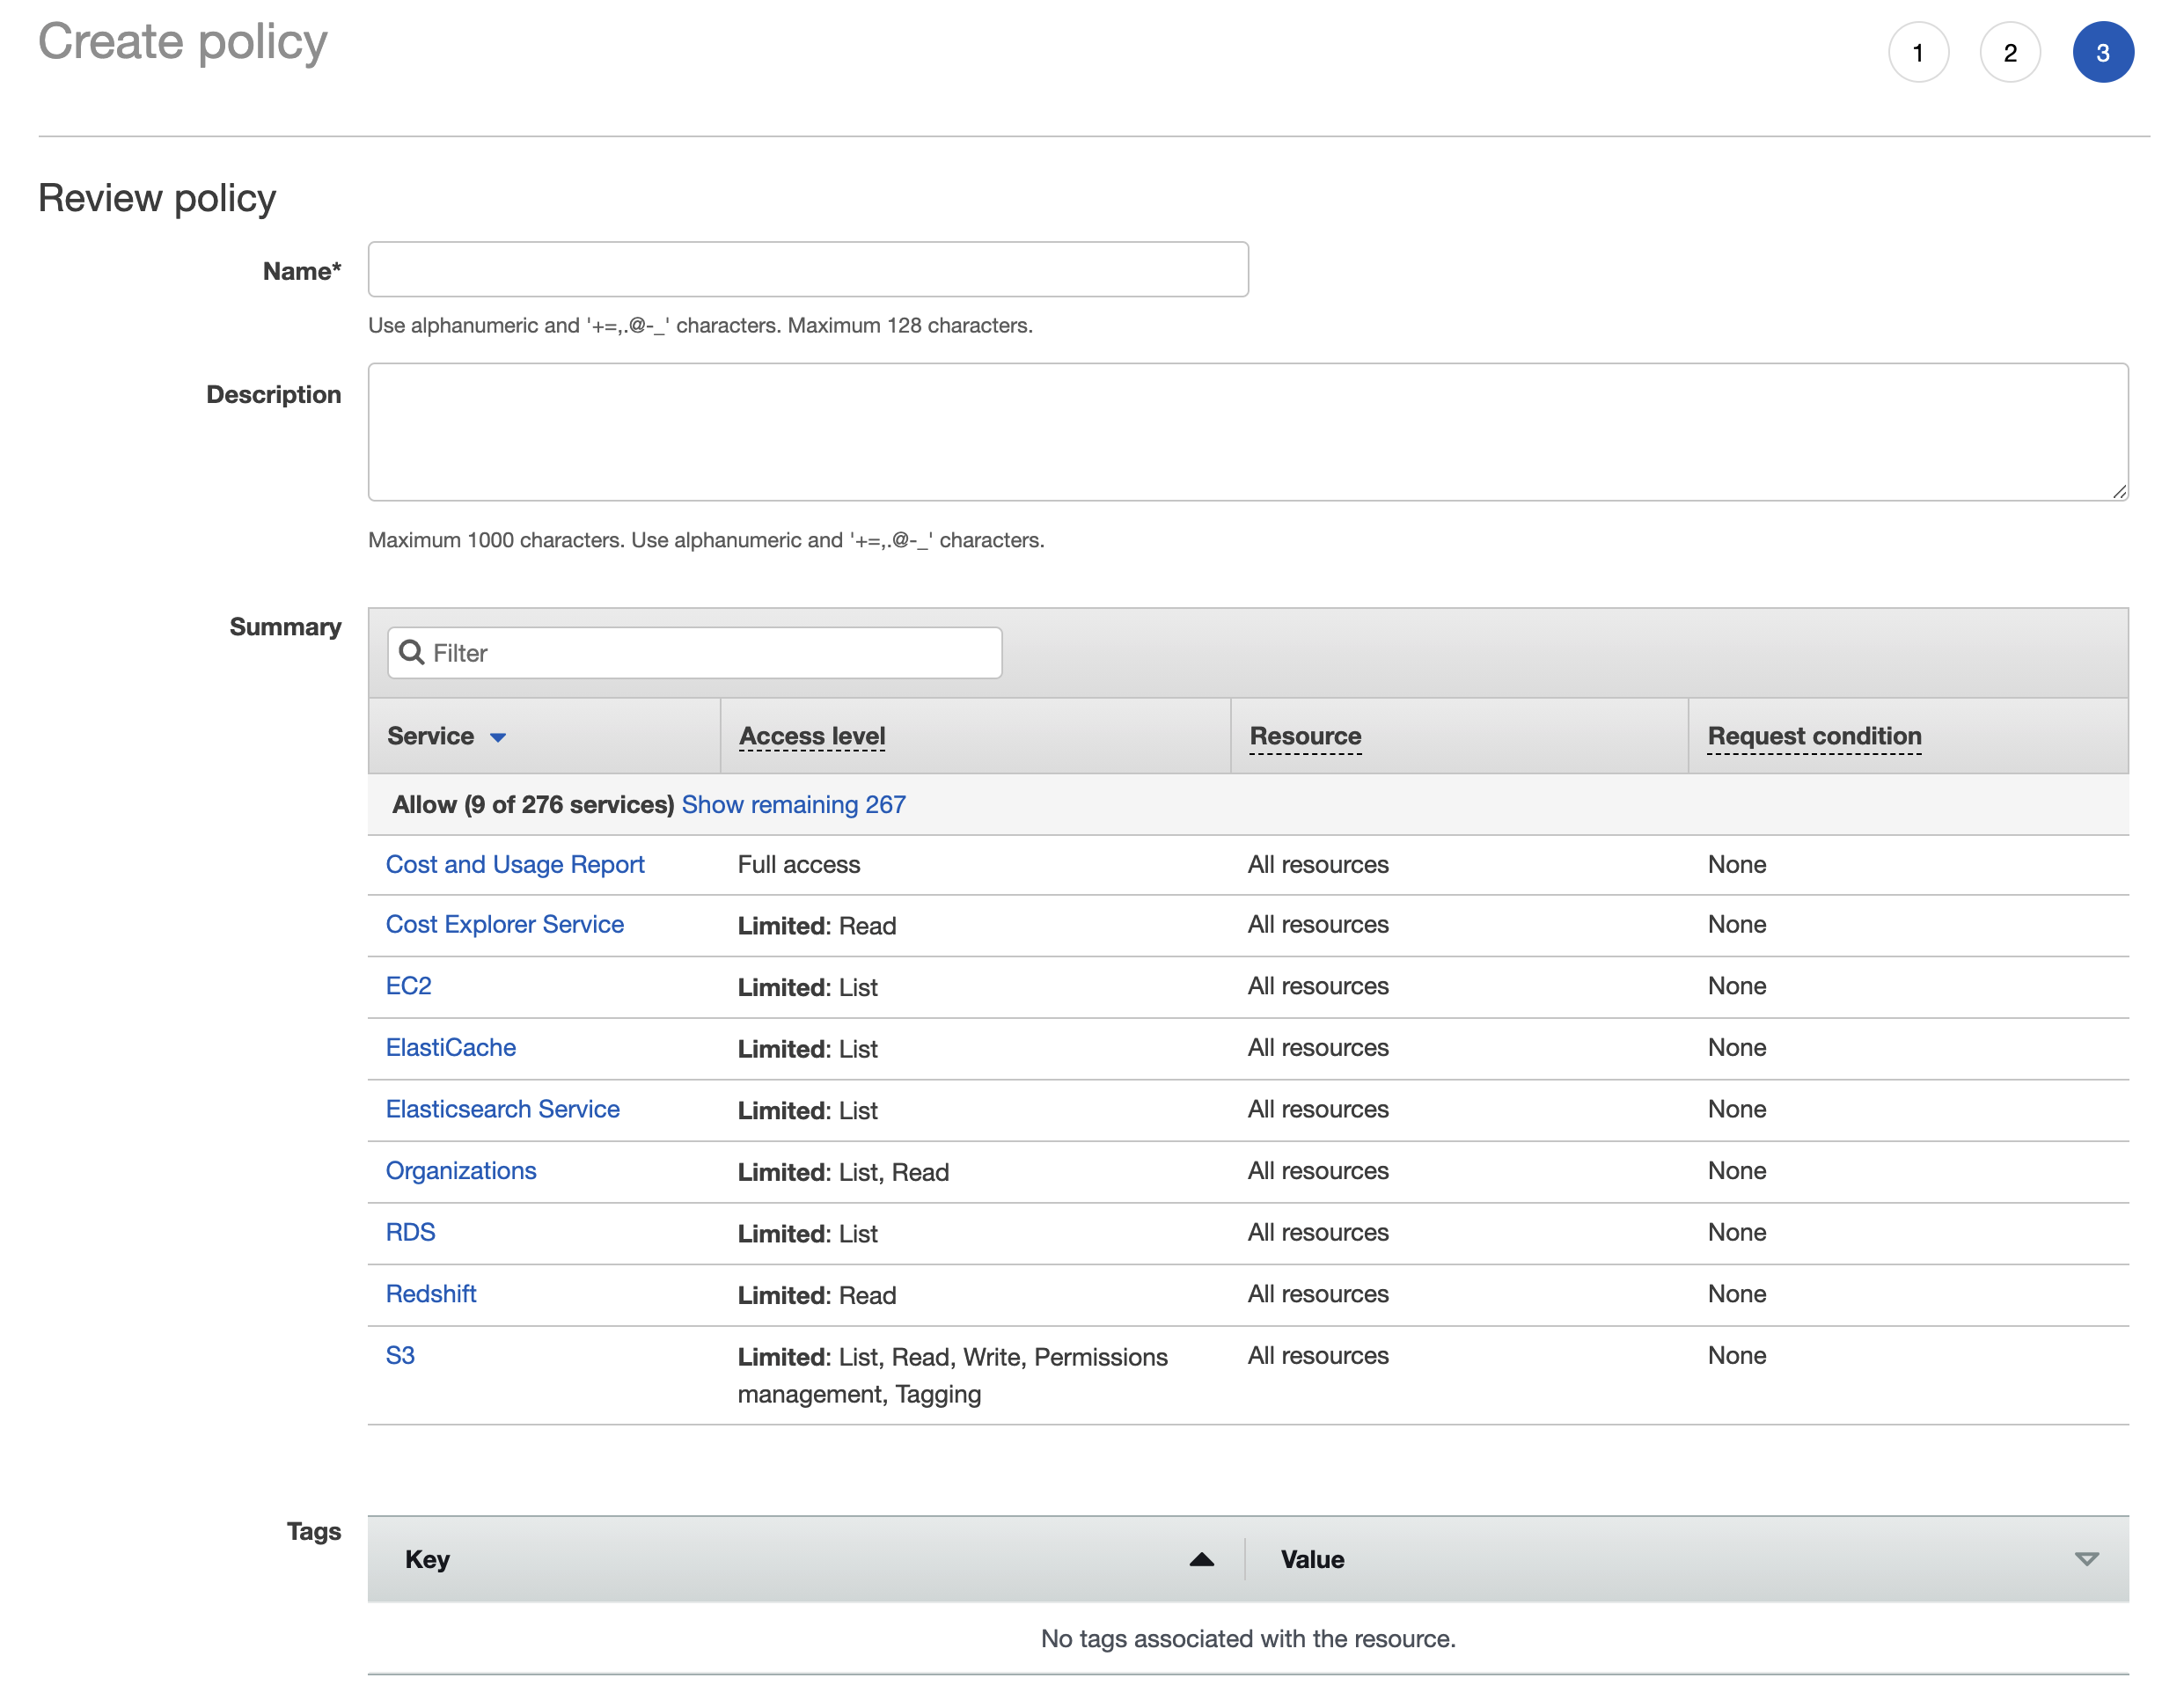This screenshot has height=1700, width=2184.
Task: Click the Access level column header
Action: click(811, 736)
